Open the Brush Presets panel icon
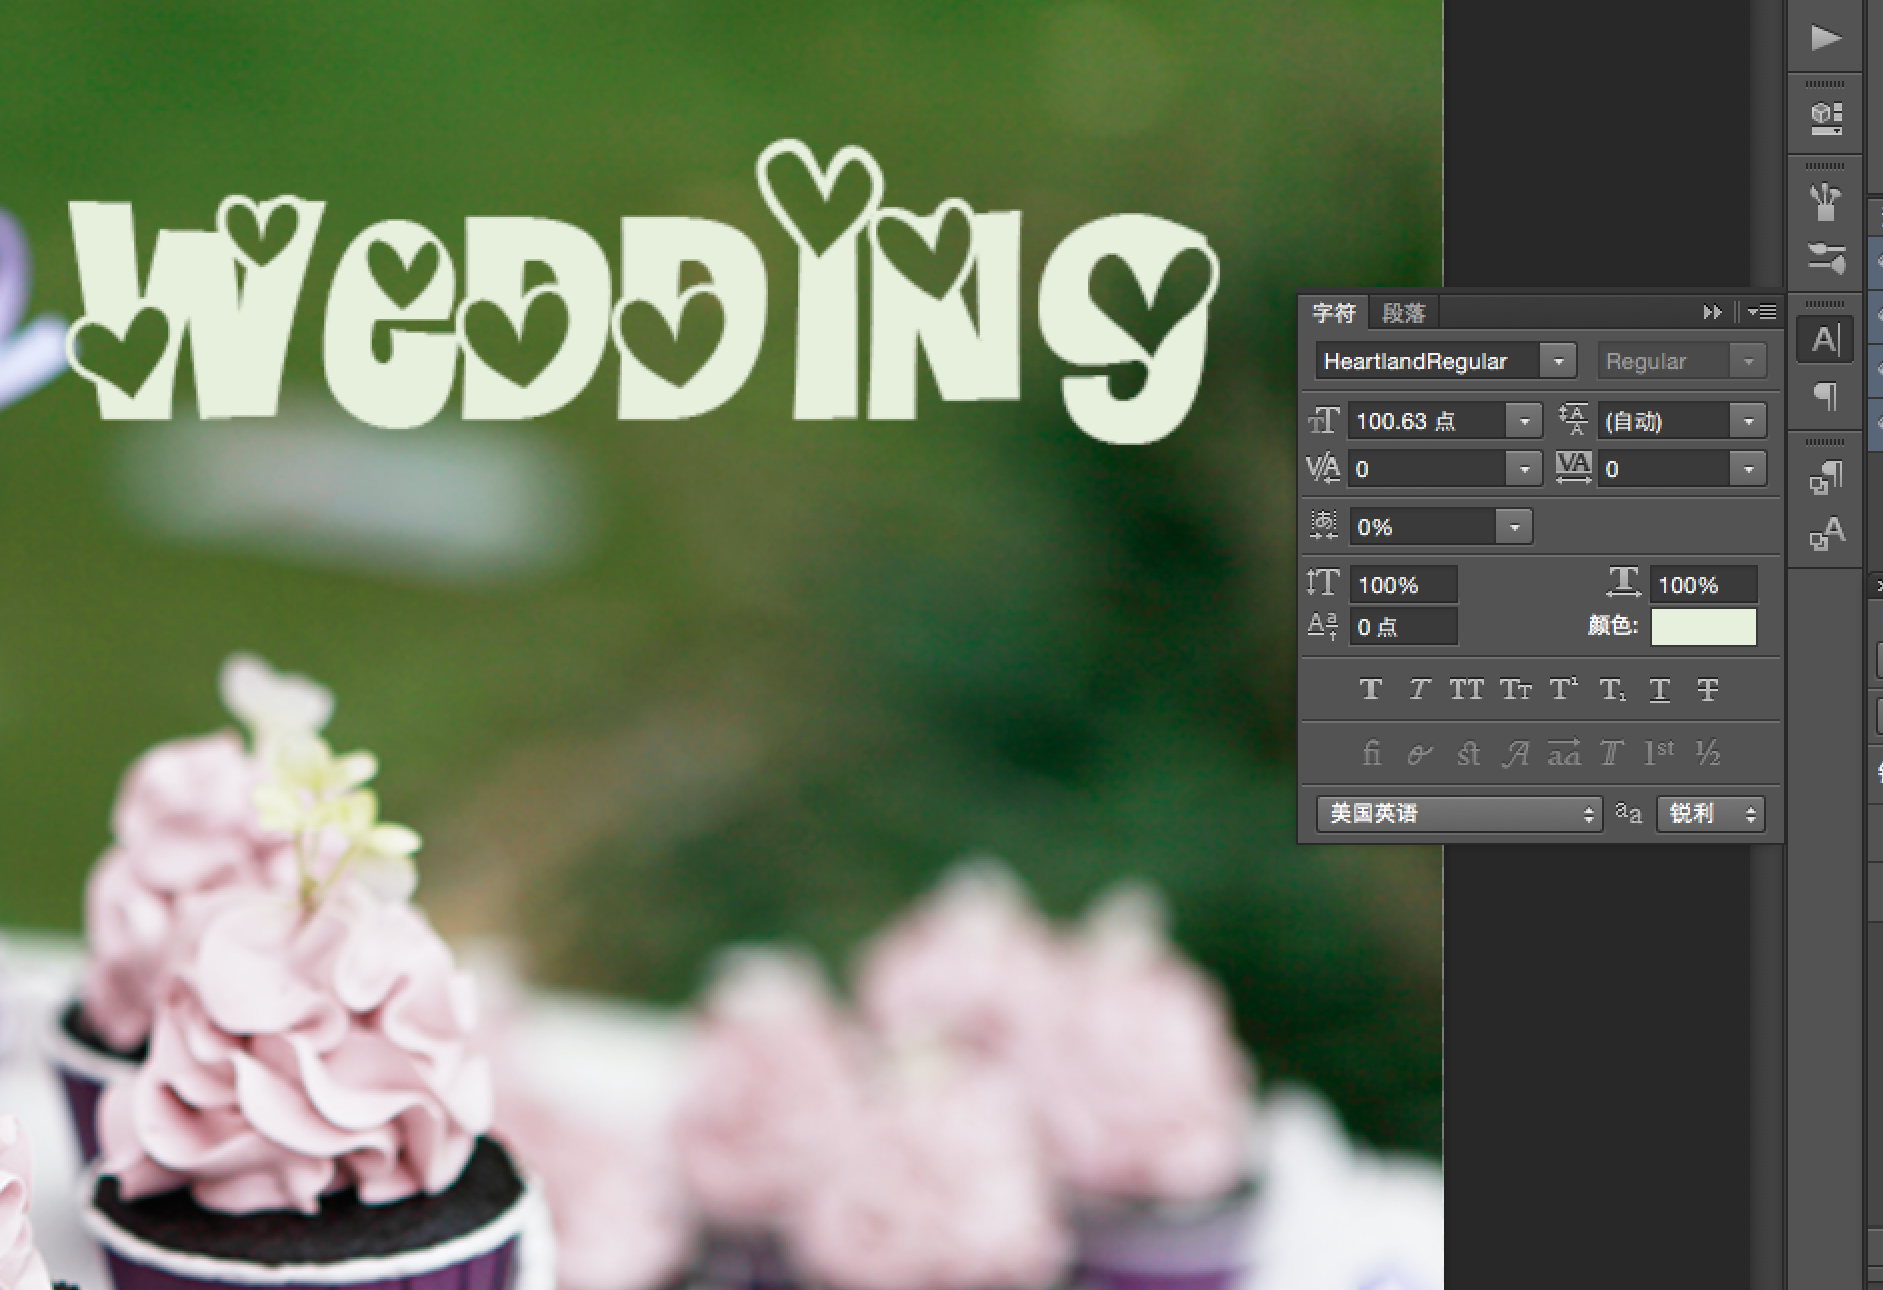Image resolution: width=1883 pixels, height=1290 pixels. pos(1826,201)
